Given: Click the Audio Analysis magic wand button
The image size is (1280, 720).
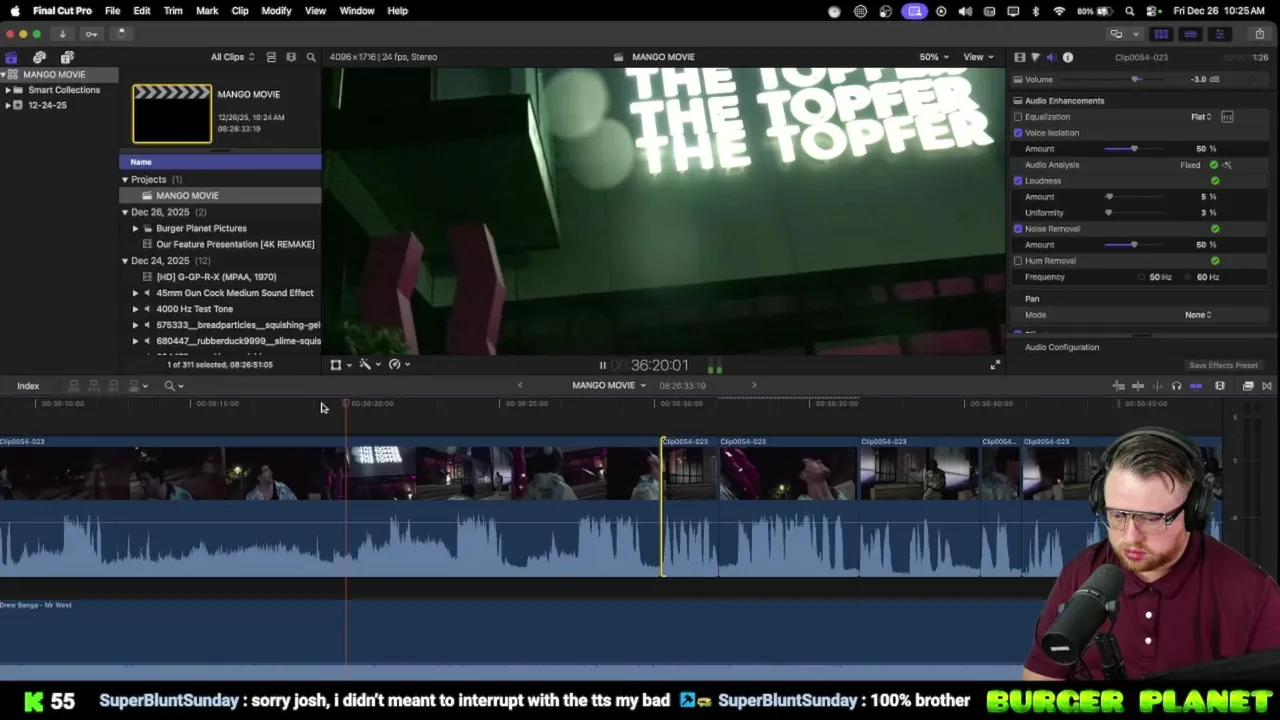Looking at the screenshot, I should coord(1227,165).
